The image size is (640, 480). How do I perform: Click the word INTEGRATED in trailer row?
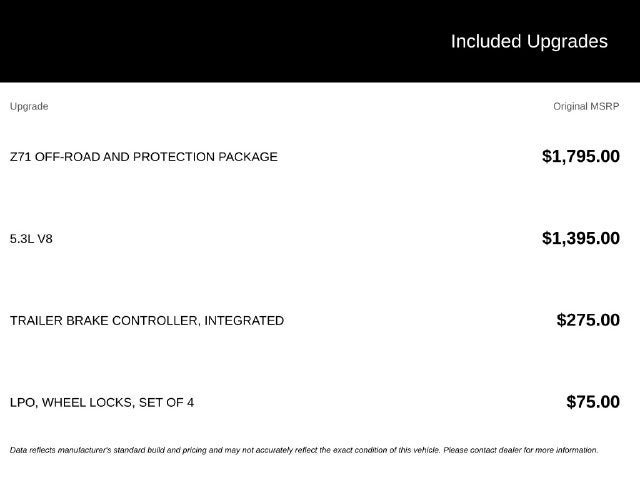pos(244,321)
